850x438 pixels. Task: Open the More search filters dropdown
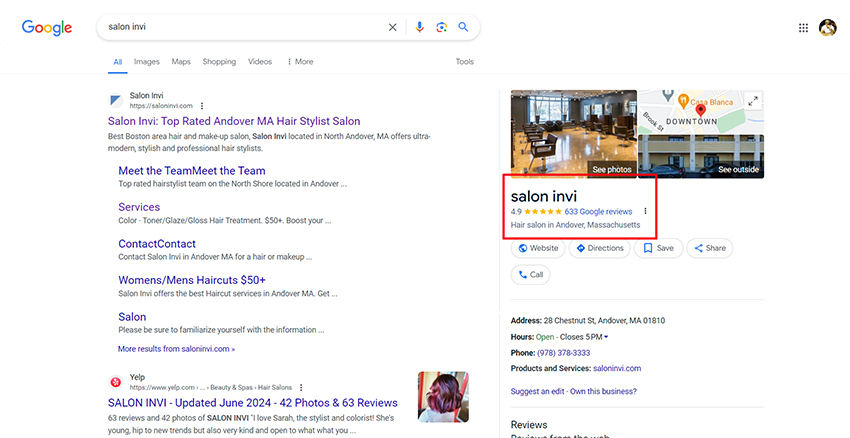pyautogui.click(x=300, y=62)
